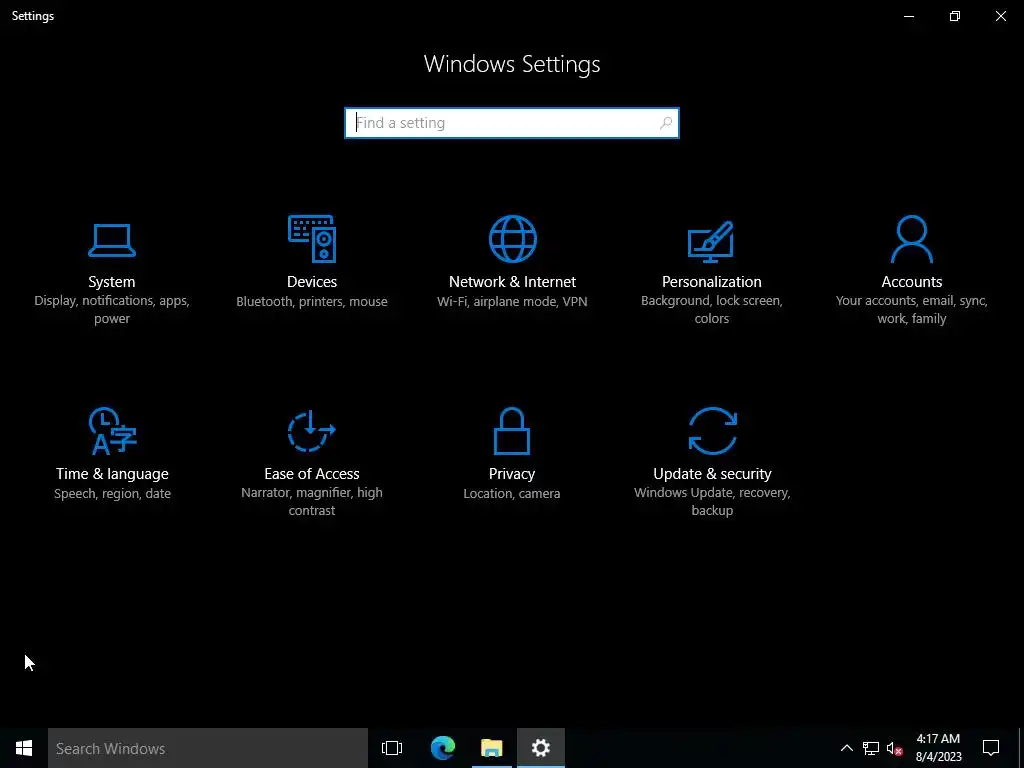Click "Location, camera" description
The image size is (1024, 768).
point(512,494)
